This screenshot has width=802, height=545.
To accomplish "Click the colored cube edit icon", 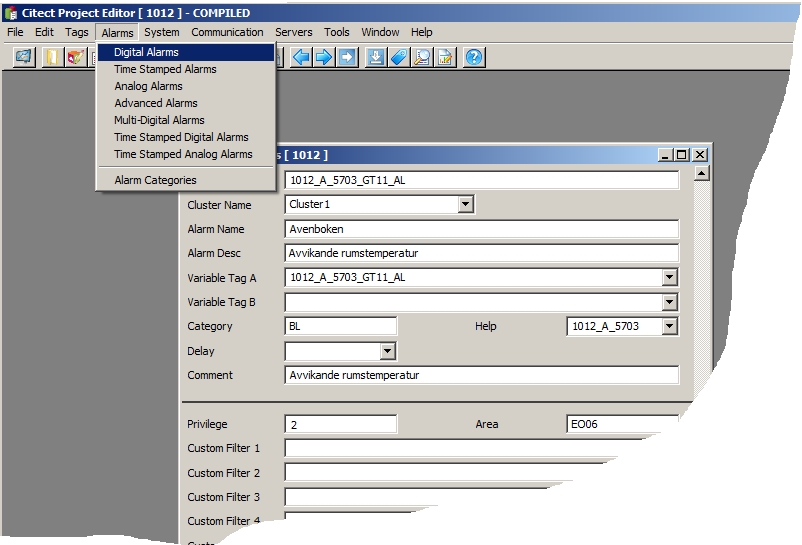I will tap(76, 57).
